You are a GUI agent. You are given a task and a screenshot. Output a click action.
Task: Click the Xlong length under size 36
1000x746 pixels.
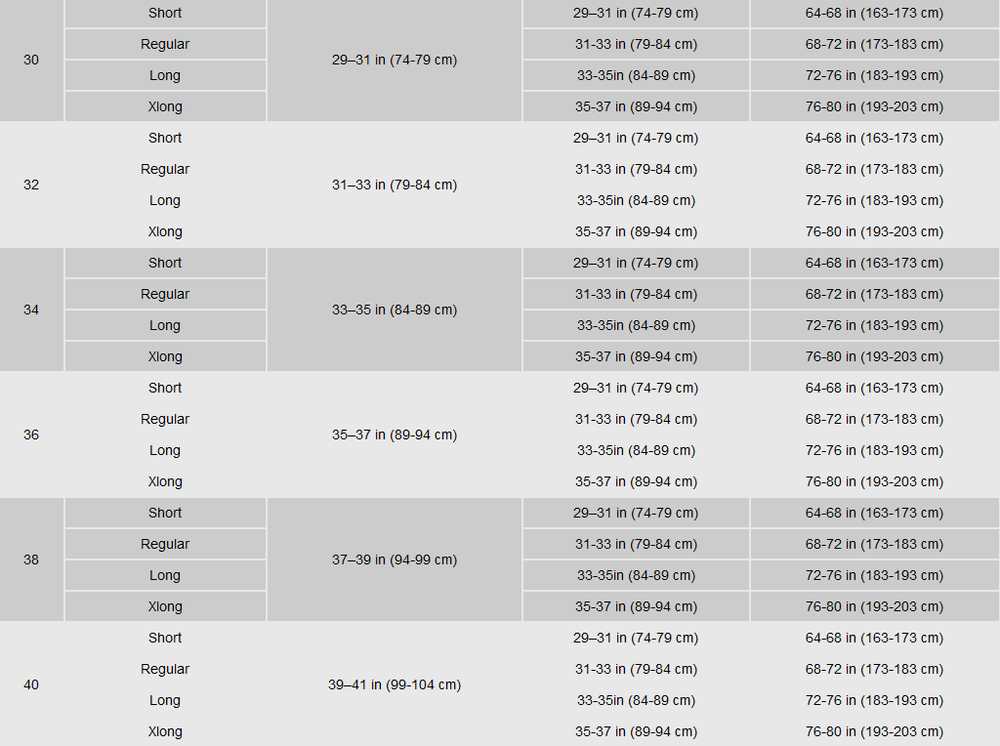point(165,481)
